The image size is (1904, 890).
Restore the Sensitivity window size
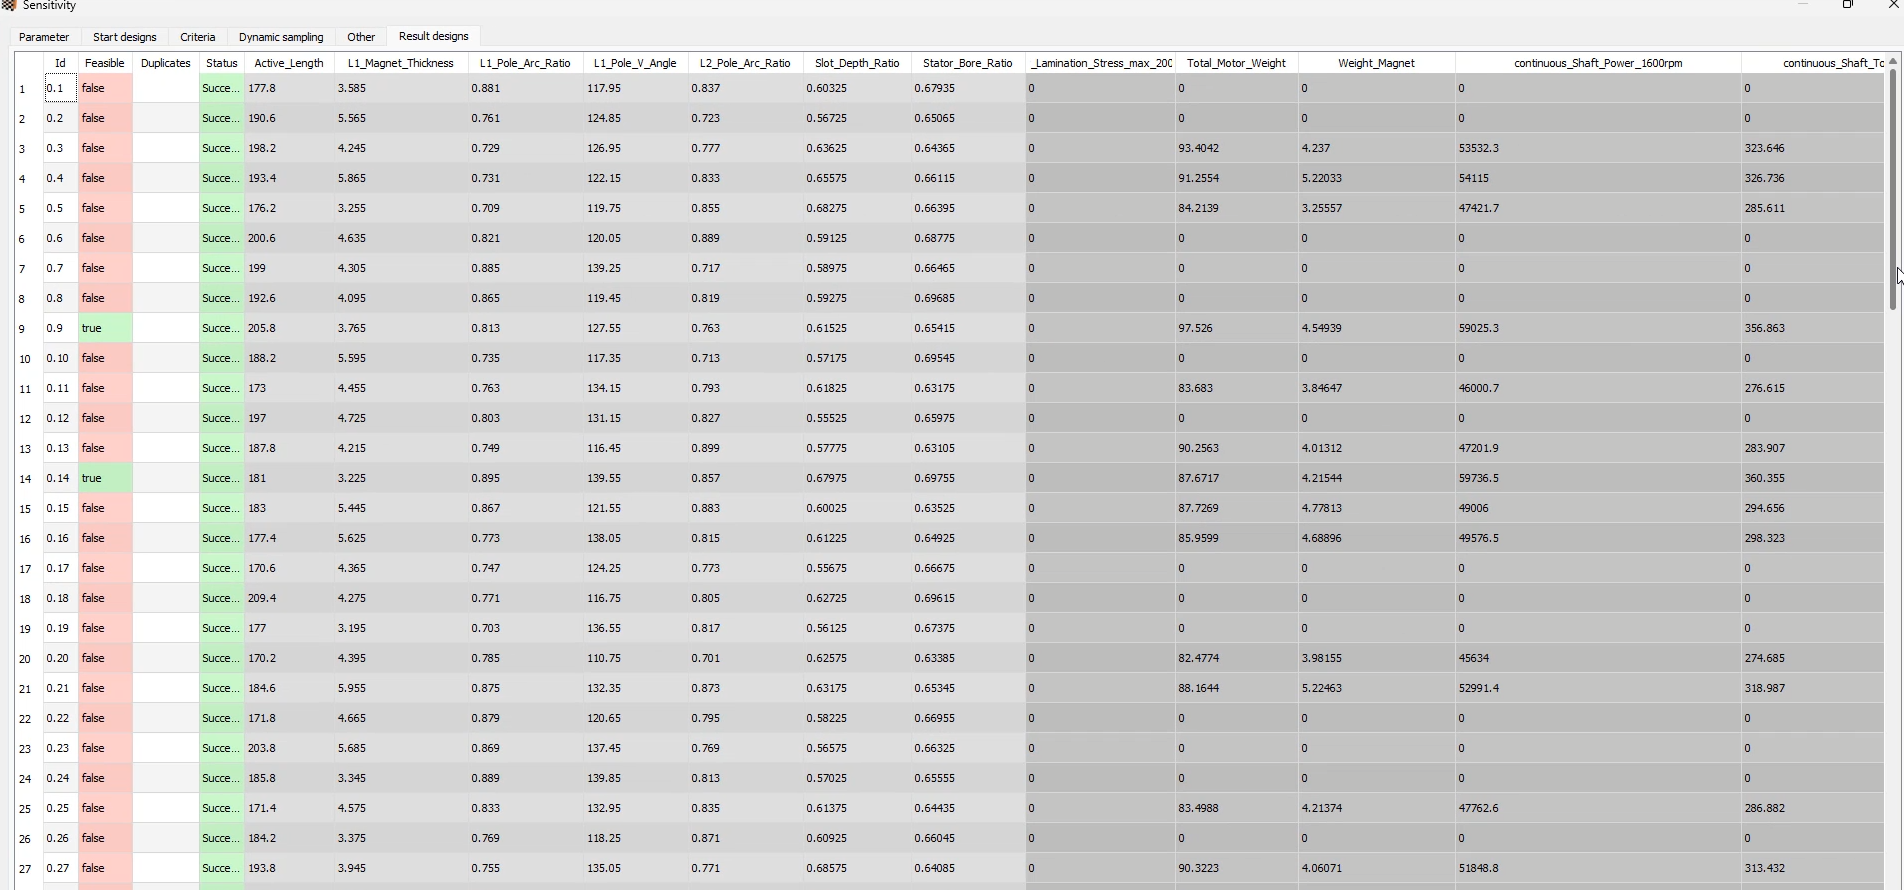1847,5
